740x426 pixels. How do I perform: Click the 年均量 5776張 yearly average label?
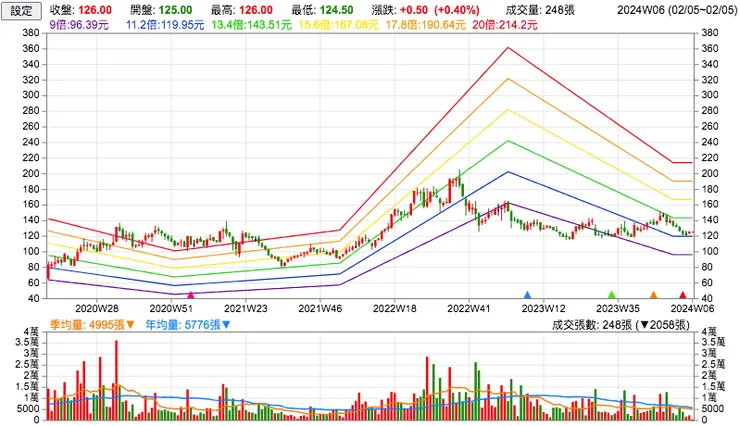tap(183, 325)
